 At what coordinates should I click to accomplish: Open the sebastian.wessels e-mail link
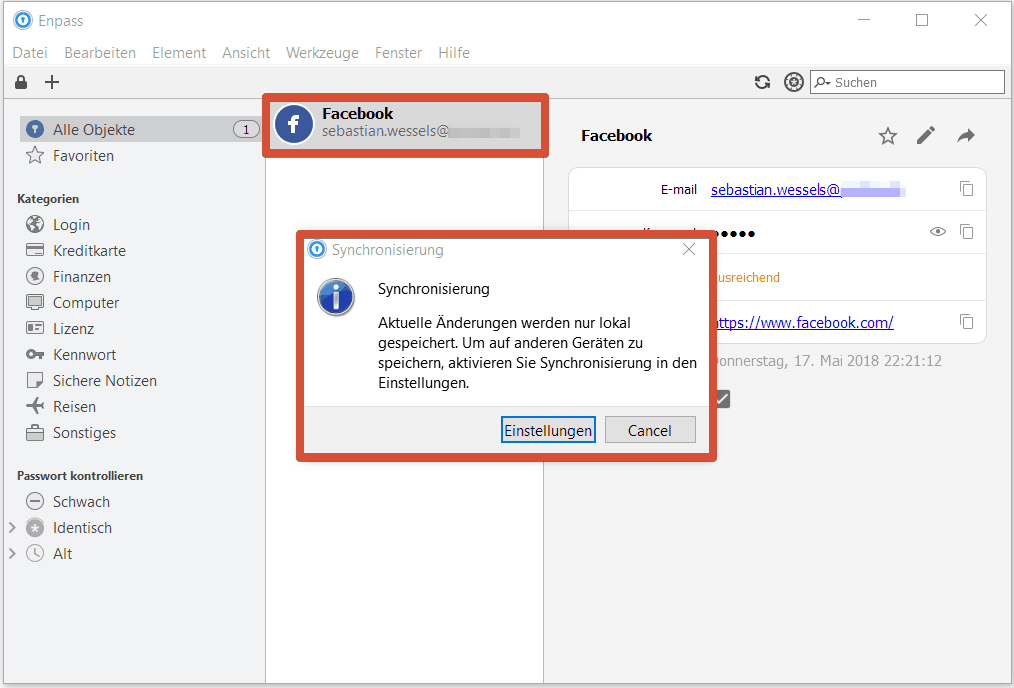pyautogui.click(x=808, y=189)
